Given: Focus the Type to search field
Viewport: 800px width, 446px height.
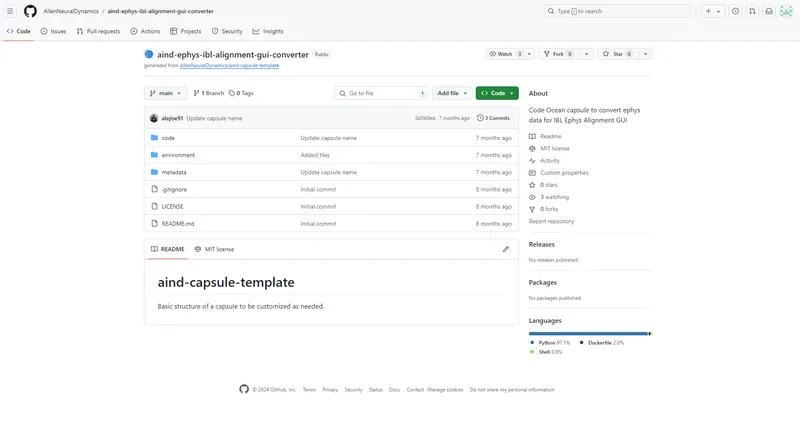Looking at the screenshot, I should tap(617, 11).
